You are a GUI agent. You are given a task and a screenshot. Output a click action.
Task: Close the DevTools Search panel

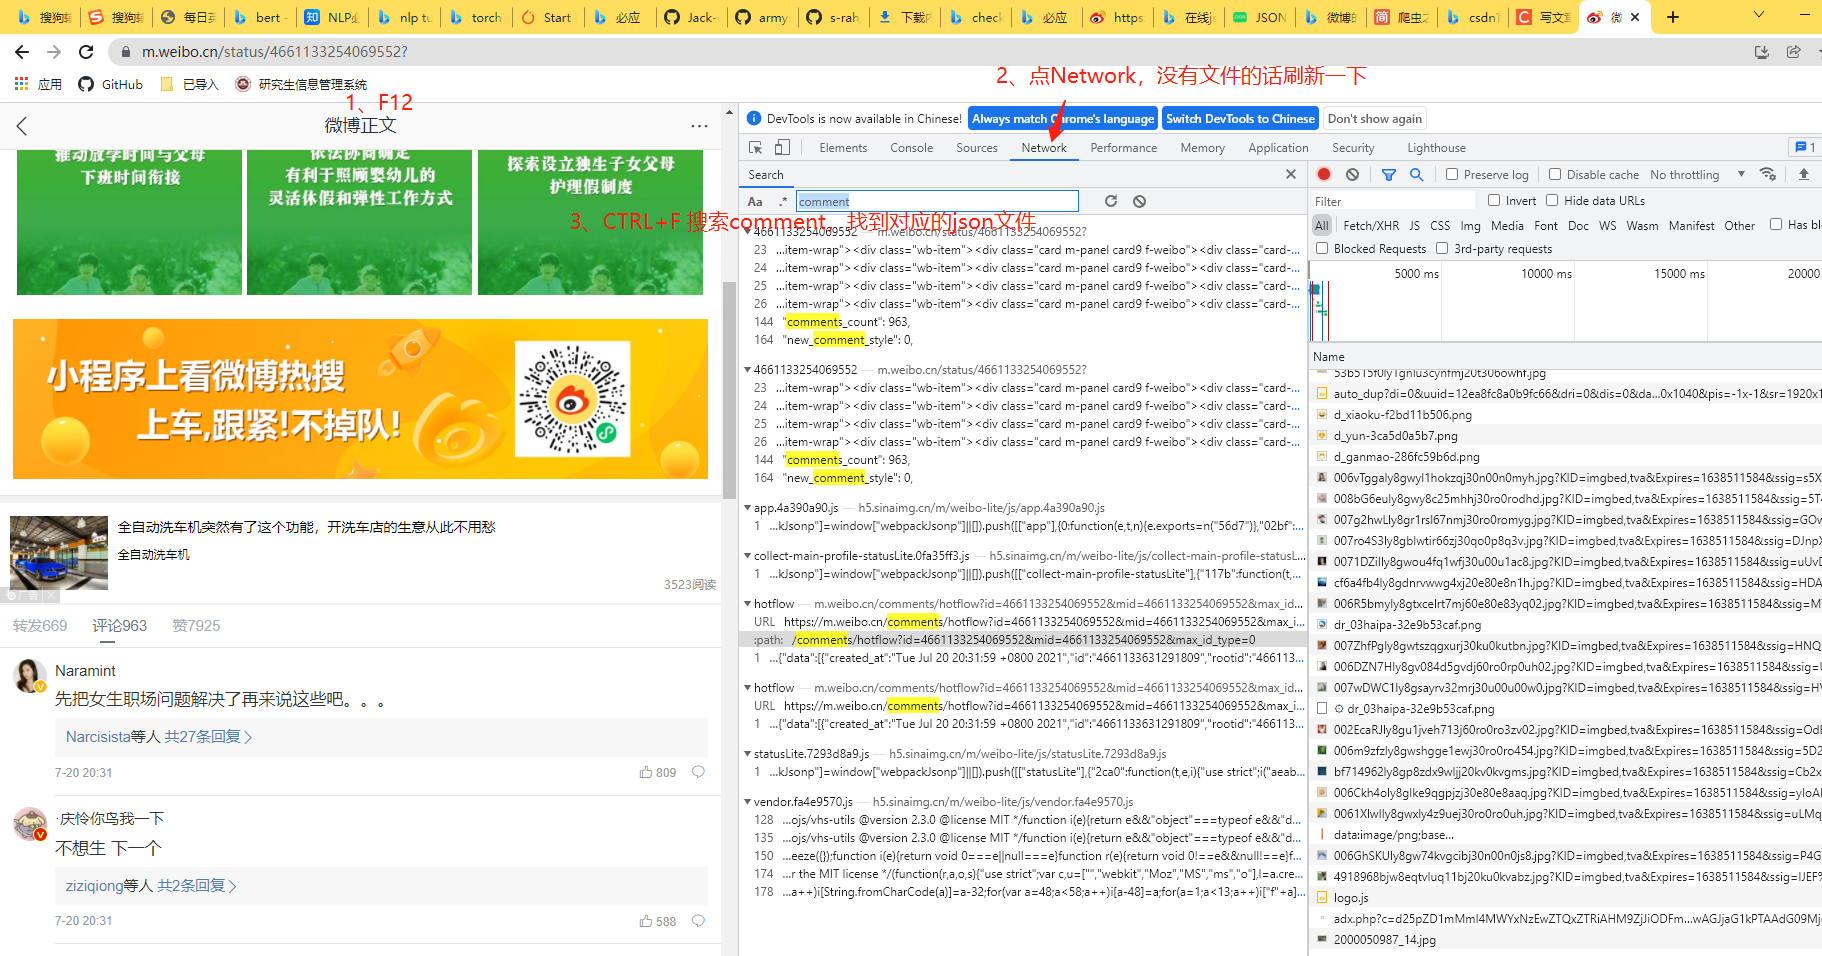[x=1291, y=174]
